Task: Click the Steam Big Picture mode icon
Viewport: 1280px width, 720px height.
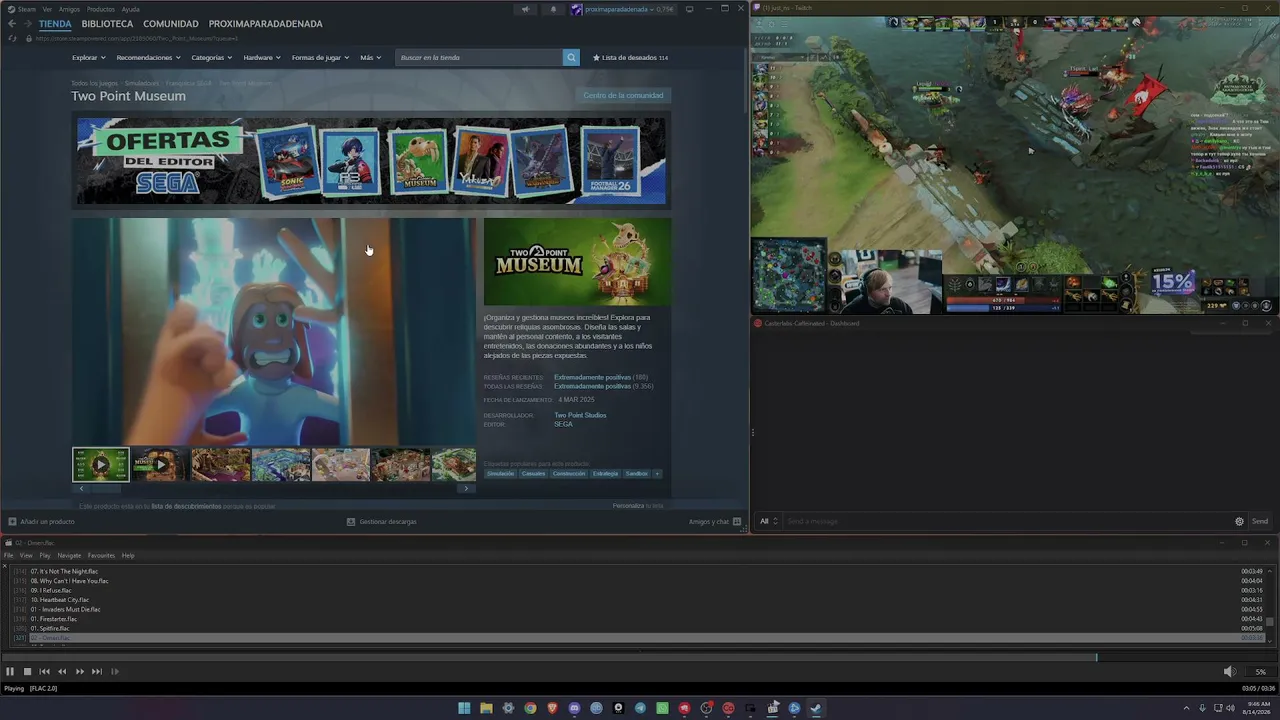Action: (689, 9)
